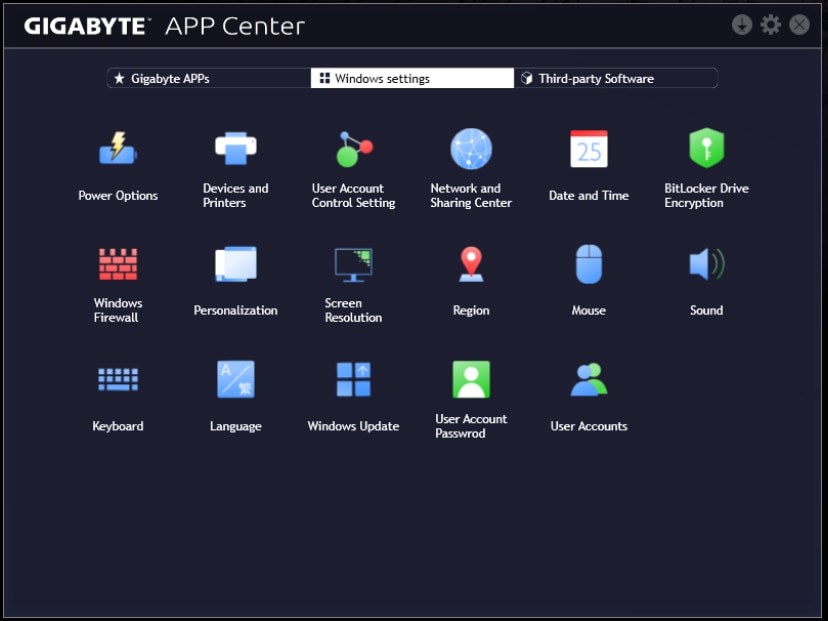The width and height of the screenshot is (828, 621).
Task: Open Windows Firewall brick wall icon
Action: coord(118,265)
